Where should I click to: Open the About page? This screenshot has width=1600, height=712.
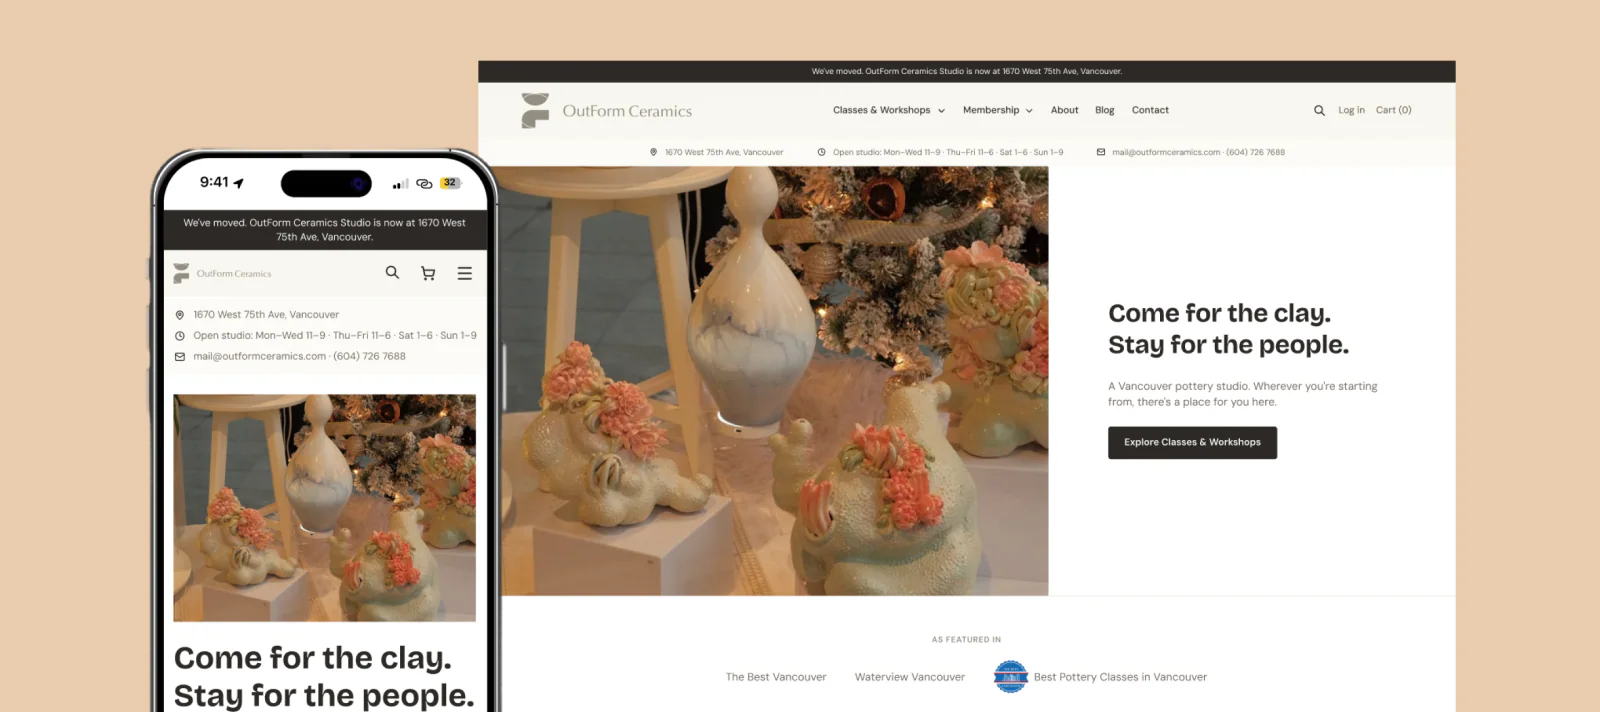coord(1064,110)
